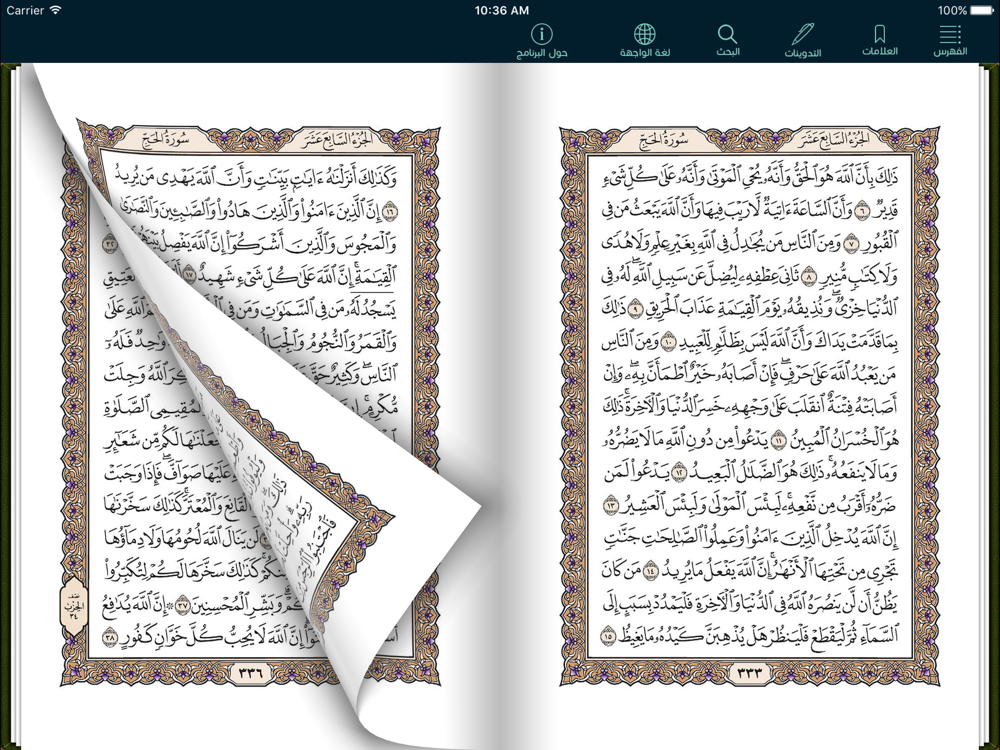This screenshot has width=1000, height=750.
Task: Click the حول البرنامج label
Action: click(541, 52)
